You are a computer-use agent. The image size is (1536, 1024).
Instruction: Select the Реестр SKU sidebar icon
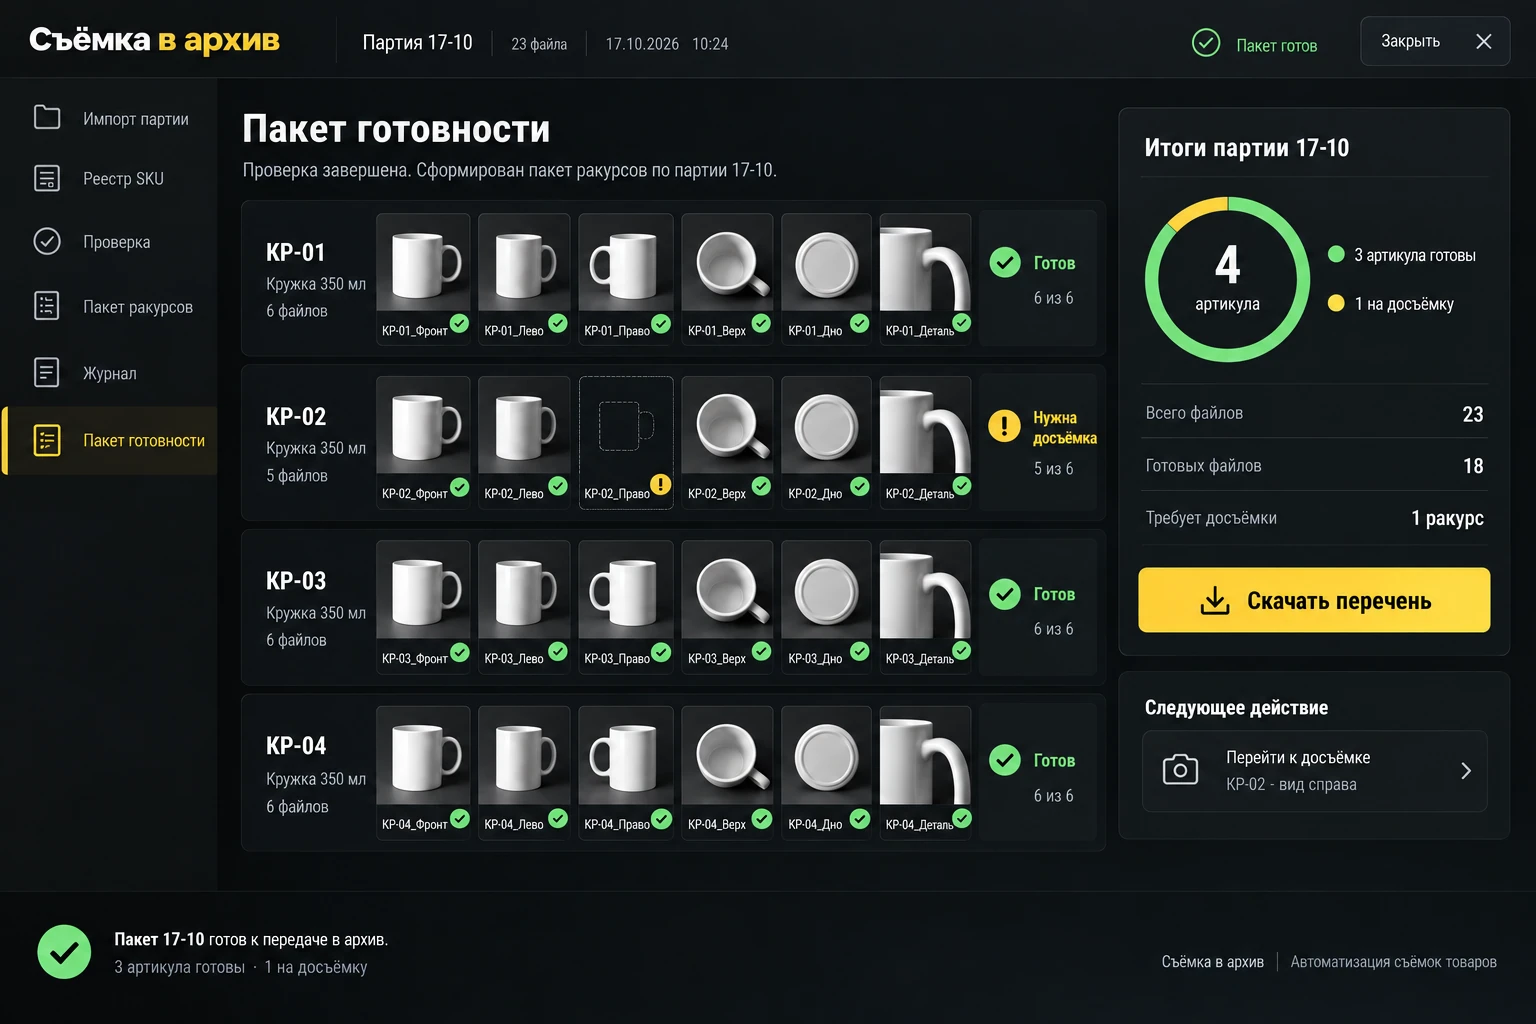tap(47, 178)
